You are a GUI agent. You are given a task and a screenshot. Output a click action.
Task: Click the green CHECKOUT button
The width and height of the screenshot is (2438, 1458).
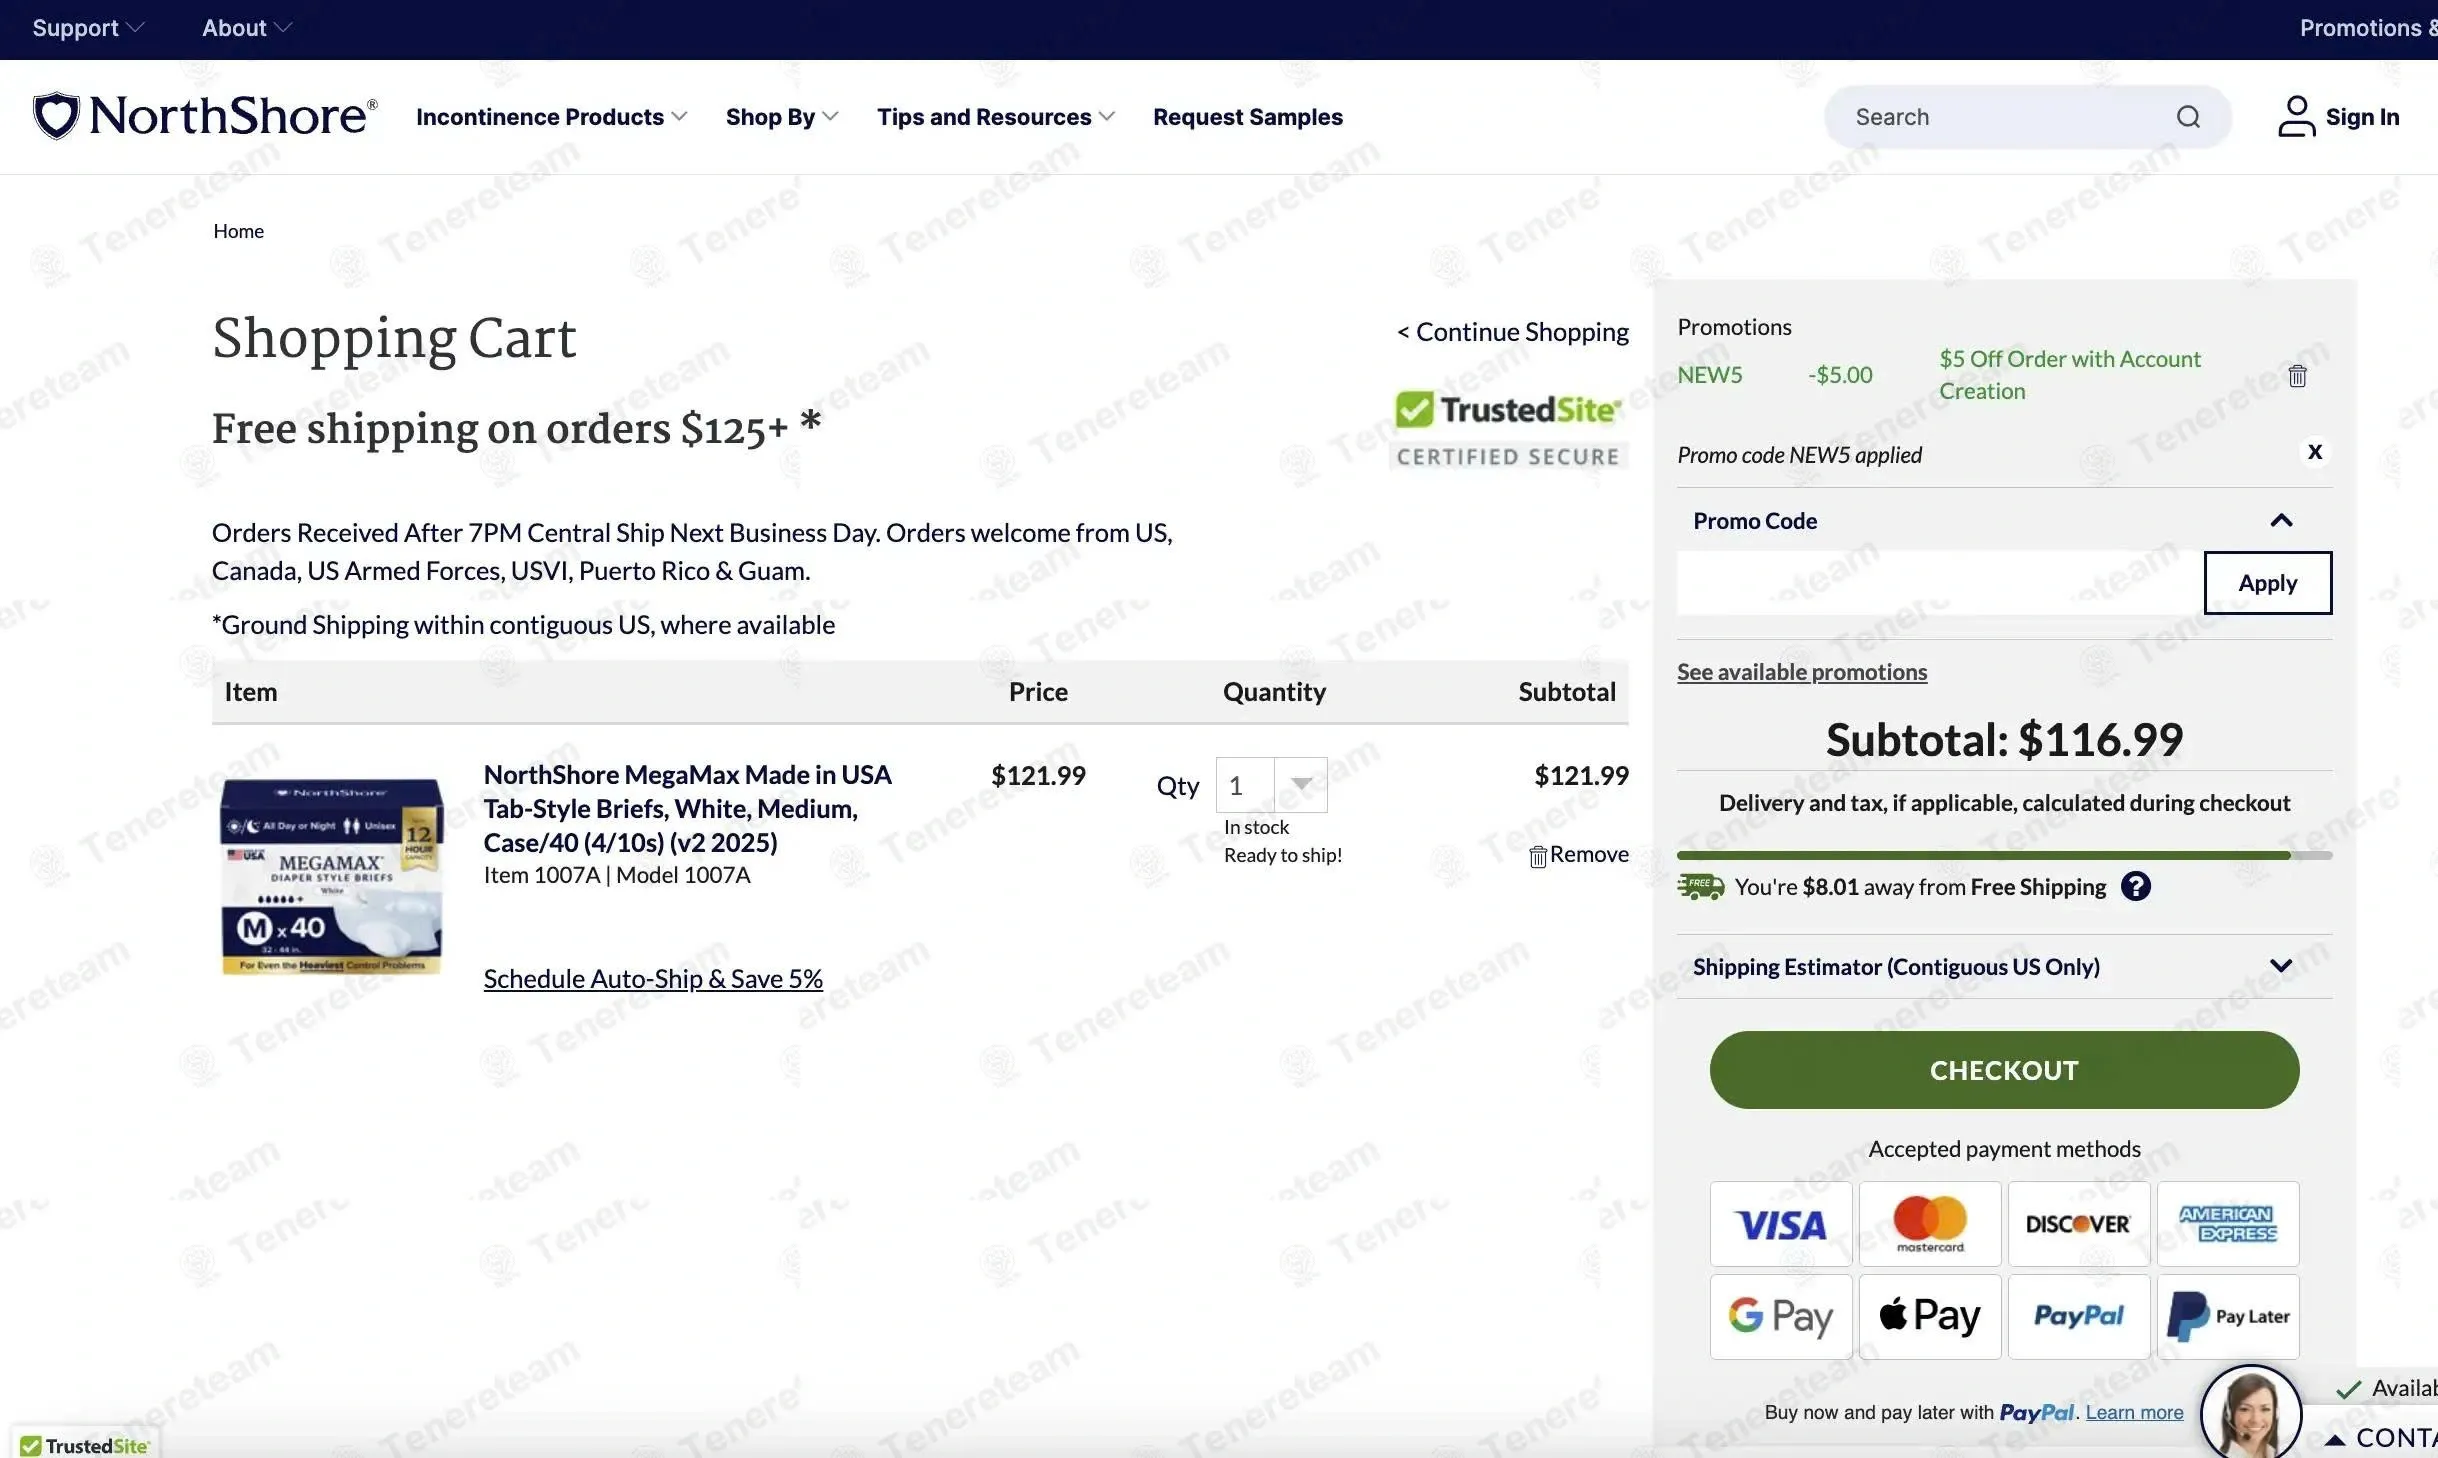(x=2004, y=1070)
